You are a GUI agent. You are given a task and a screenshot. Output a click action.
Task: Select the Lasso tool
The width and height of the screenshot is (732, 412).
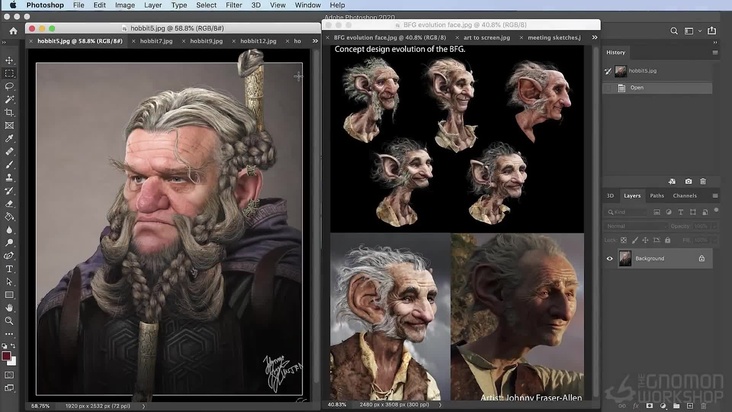coord(9,87)
